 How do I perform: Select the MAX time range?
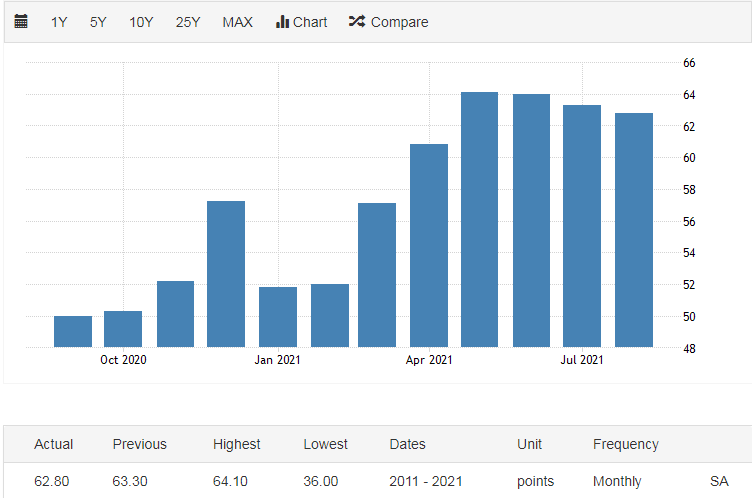coord(237,22)
